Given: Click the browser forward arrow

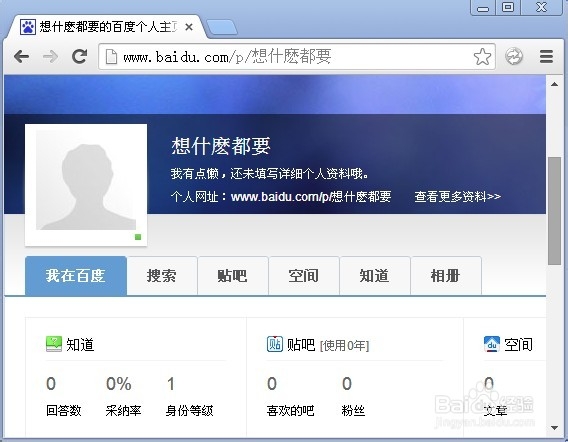Looking at the screenshot, I should (50, 57).
